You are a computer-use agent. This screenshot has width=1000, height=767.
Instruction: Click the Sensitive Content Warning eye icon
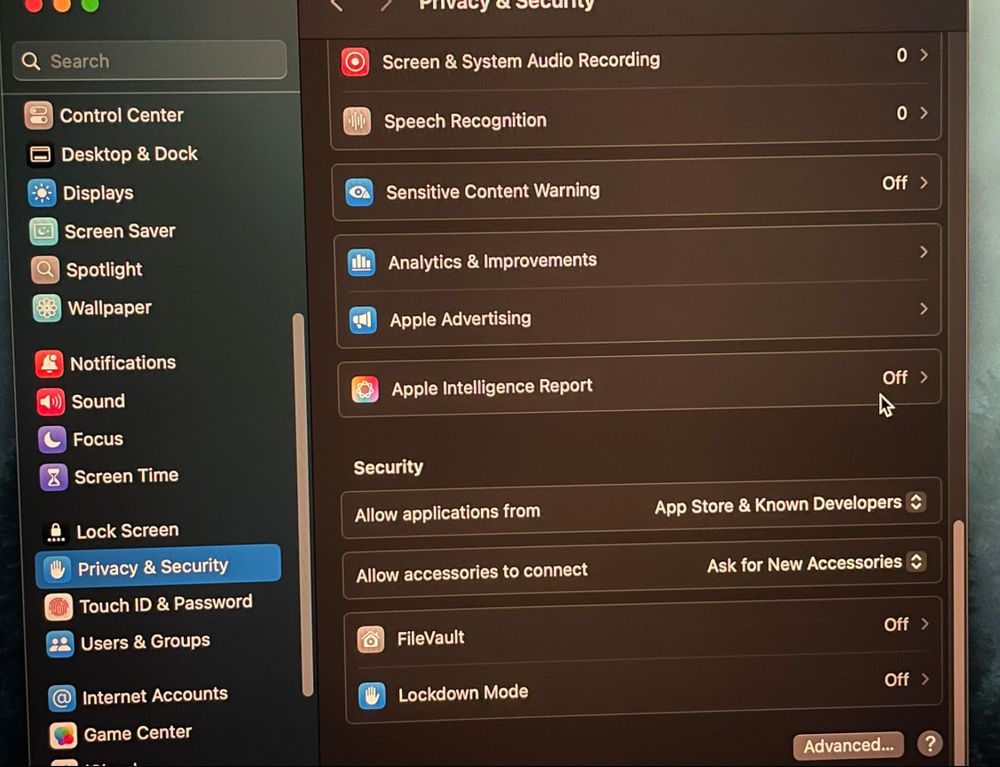(x=359, y=192)
